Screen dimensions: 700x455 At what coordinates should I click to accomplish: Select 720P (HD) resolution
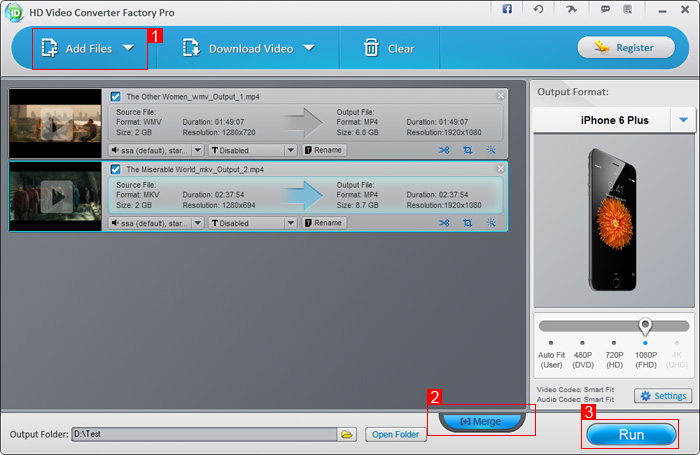click(x=614, y=355)
